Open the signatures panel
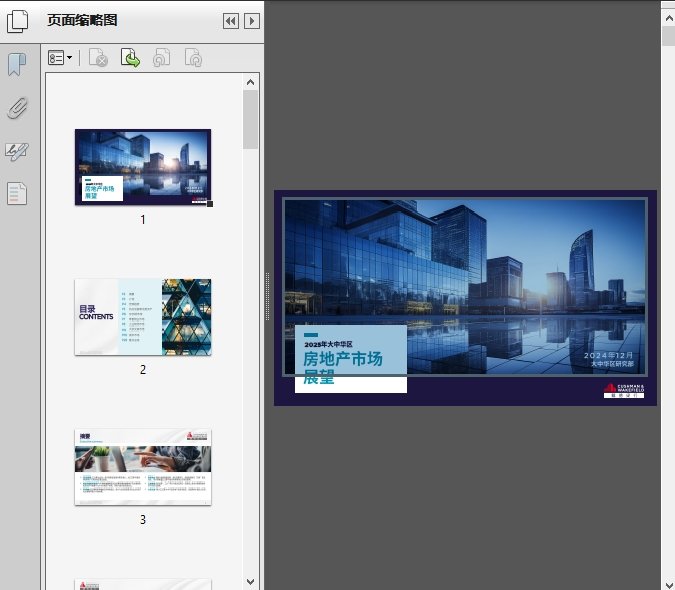 coord(17,151)
